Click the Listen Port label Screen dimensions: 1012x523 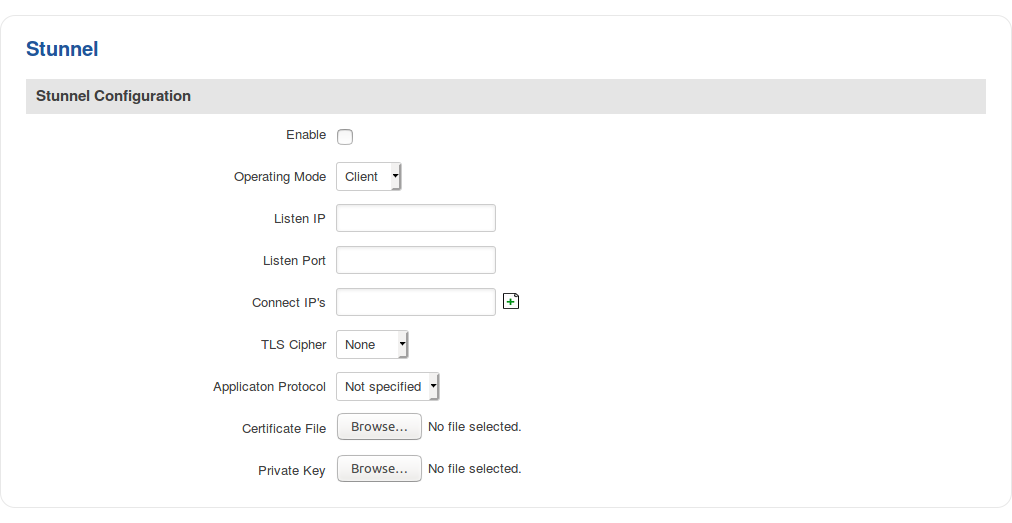coord(294,261)
